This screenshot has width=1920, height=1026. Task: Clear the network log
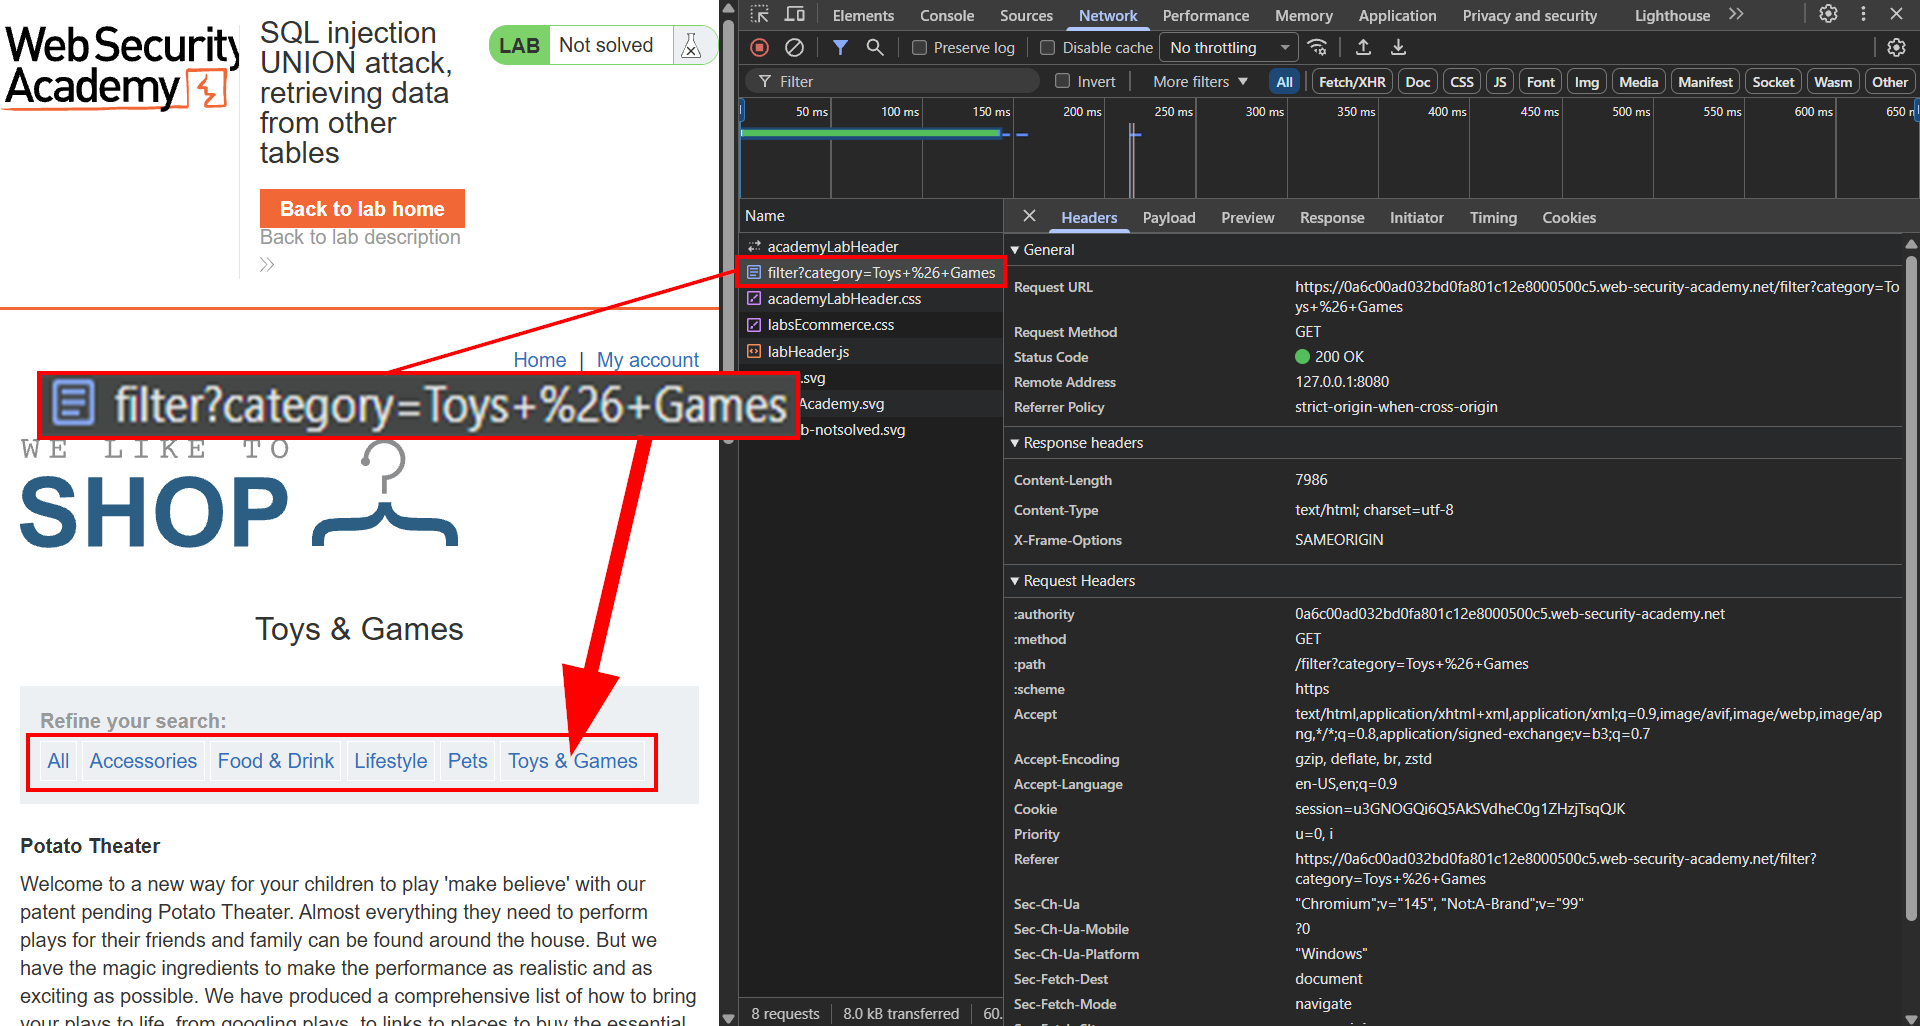pyautogui.click(x=794, y=47)
